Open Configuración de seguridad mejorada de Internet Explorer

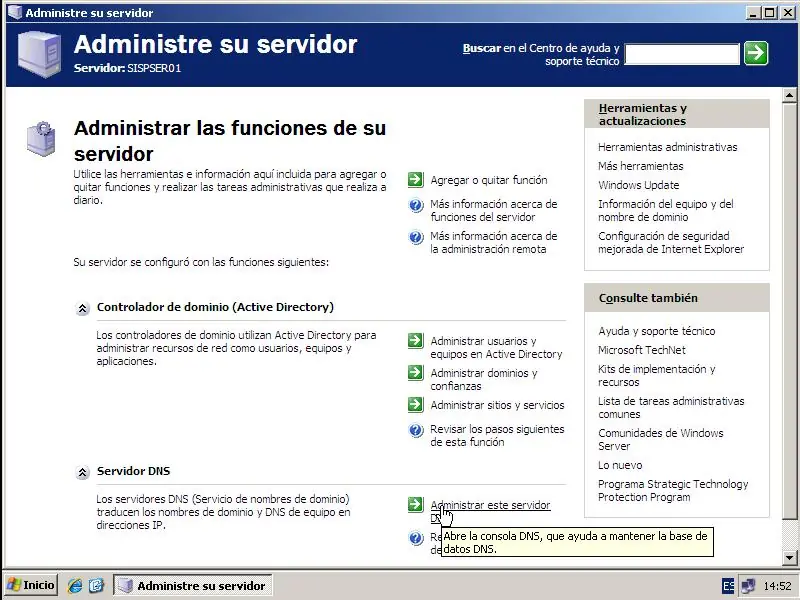671,242
